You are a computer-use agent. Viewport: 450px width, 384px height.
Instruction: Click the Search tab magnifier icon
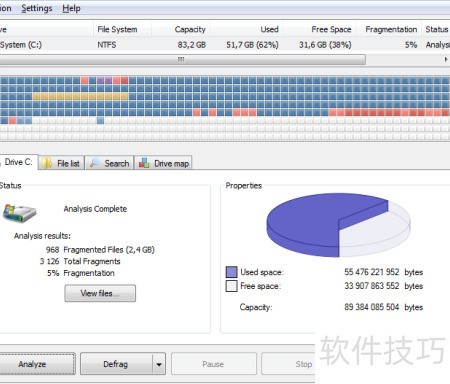click(x=95, y=163)
